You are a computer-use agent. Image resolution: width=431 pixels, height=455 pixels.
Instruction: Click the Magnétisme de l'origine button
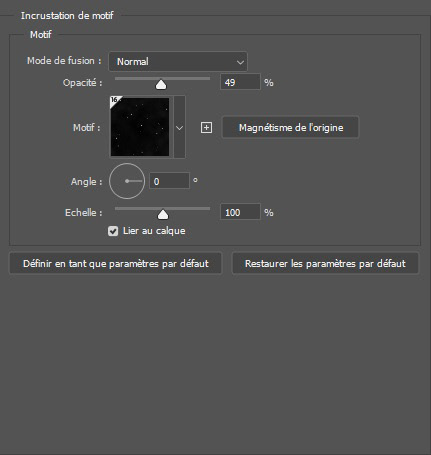(x=291, y=127)
